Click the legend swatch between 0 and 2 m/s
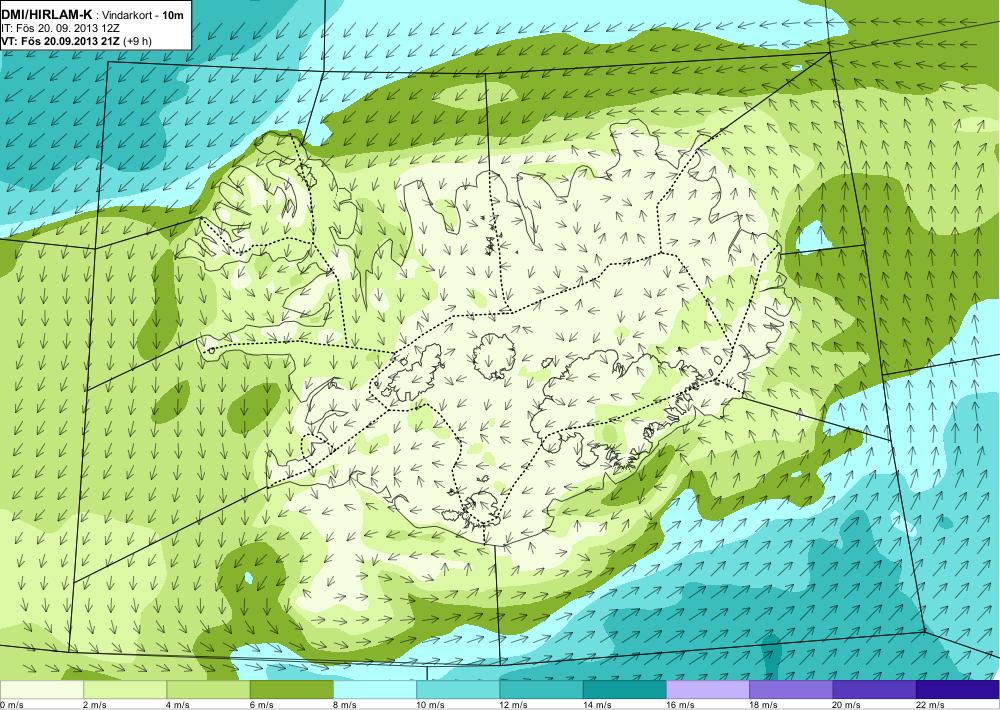The width and height of the screenshot is (1000, 710). click(42, 690)
